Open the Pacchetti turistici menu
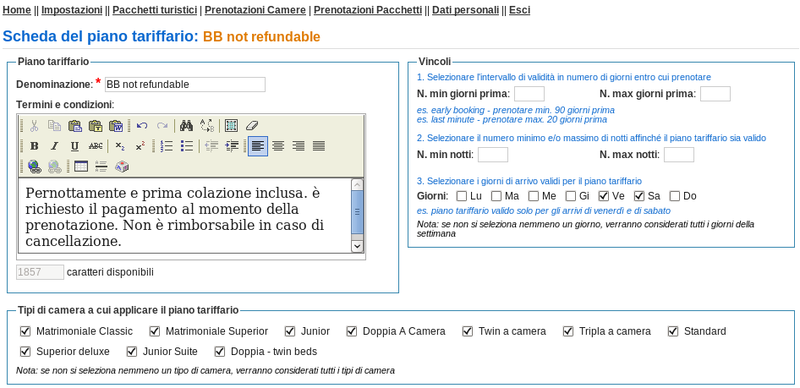This screenshot has width=800, height=388. pyautogui.click(x=155, y=10)
